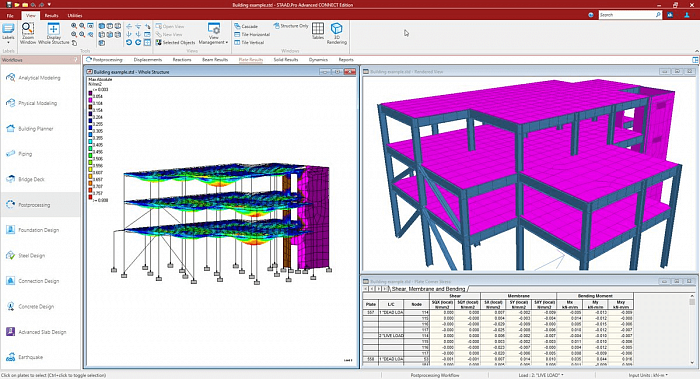Click in the Search input field
Screen dimensions: 700x379
click(626, 15)
